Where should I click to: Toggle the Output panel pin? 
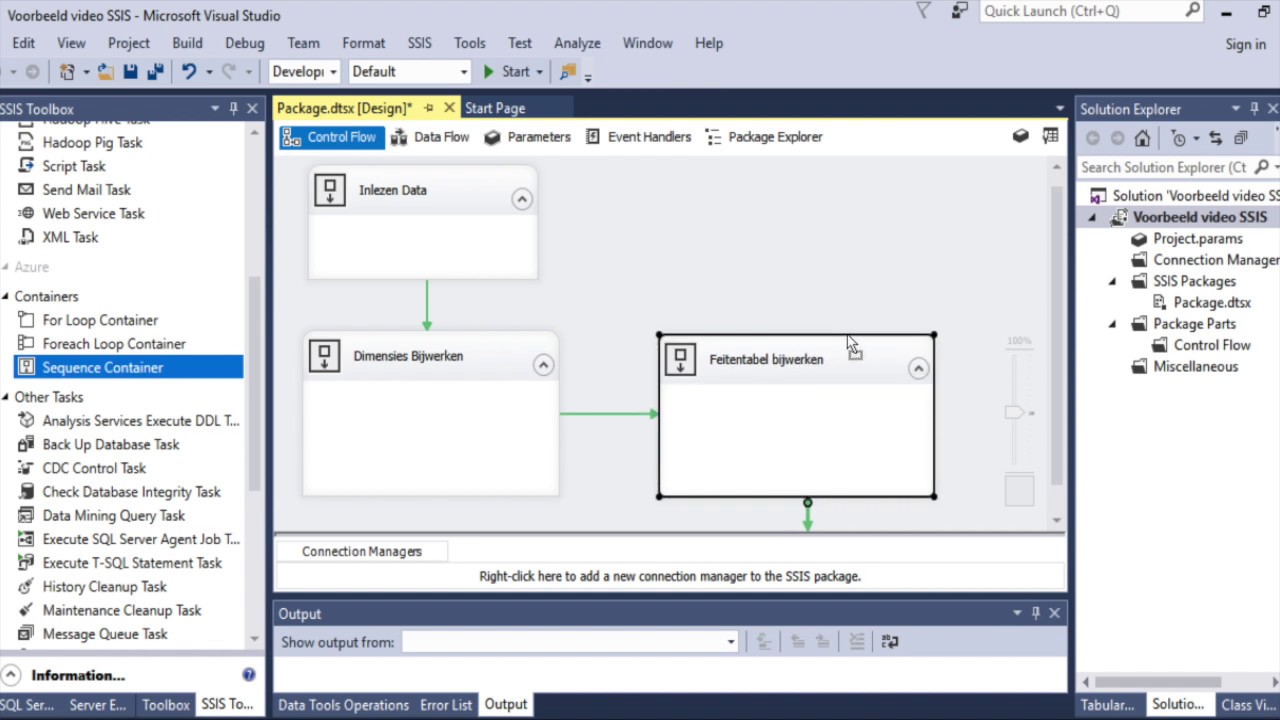click(x=1036, y=613)
